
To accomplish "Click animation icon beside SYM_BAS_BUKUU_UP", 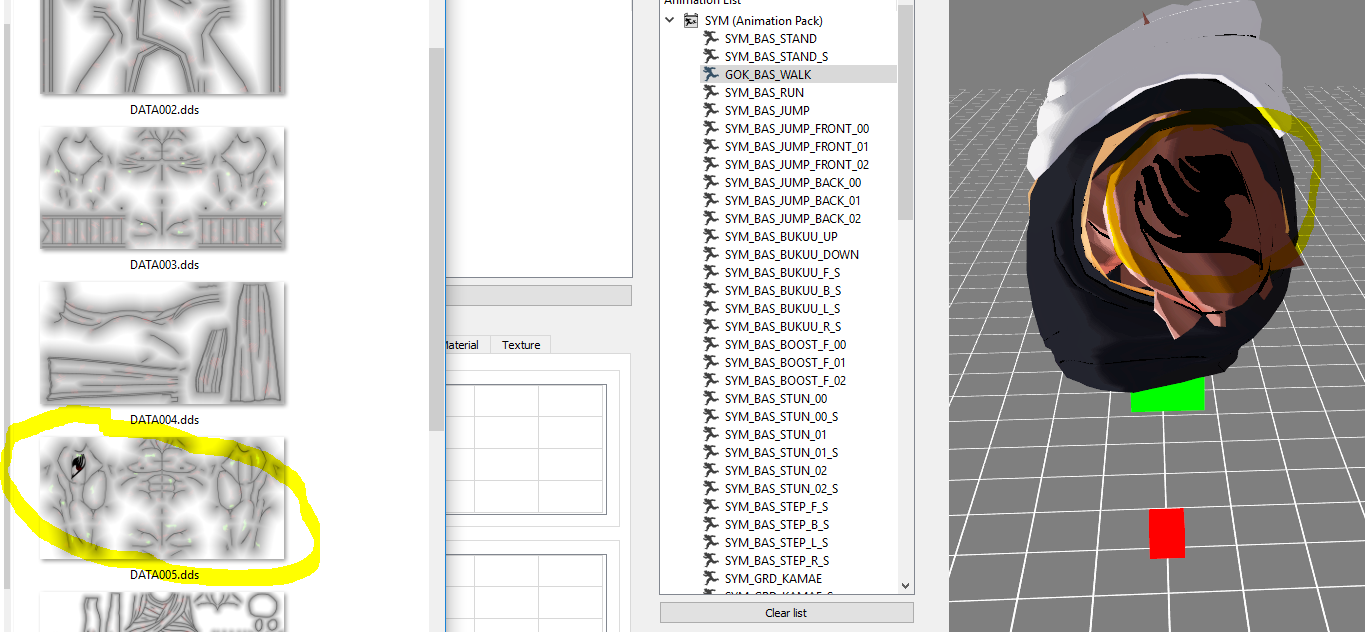I will (712, 236).
